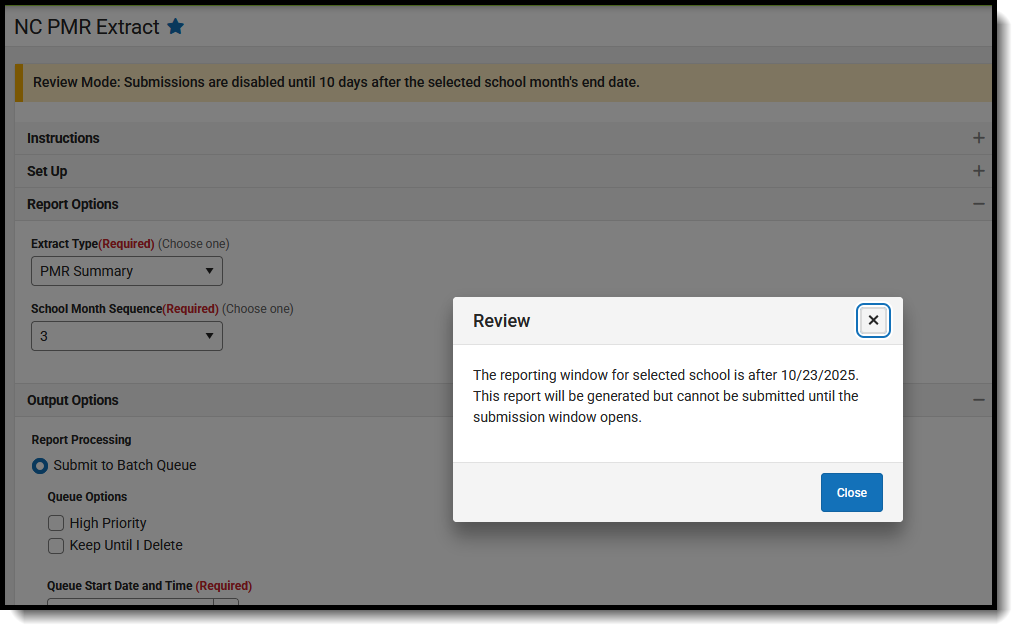Enable the High Priority checkbox
The height and width of the screenshot is (635, 1022).
click(x=56, y=523)
